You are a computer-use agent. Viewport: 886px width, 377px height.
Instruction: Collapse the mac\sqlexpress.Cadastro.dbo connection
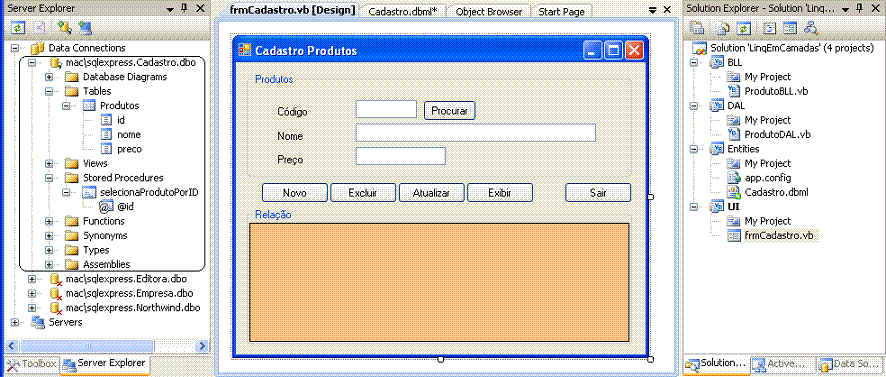point(32,63)
